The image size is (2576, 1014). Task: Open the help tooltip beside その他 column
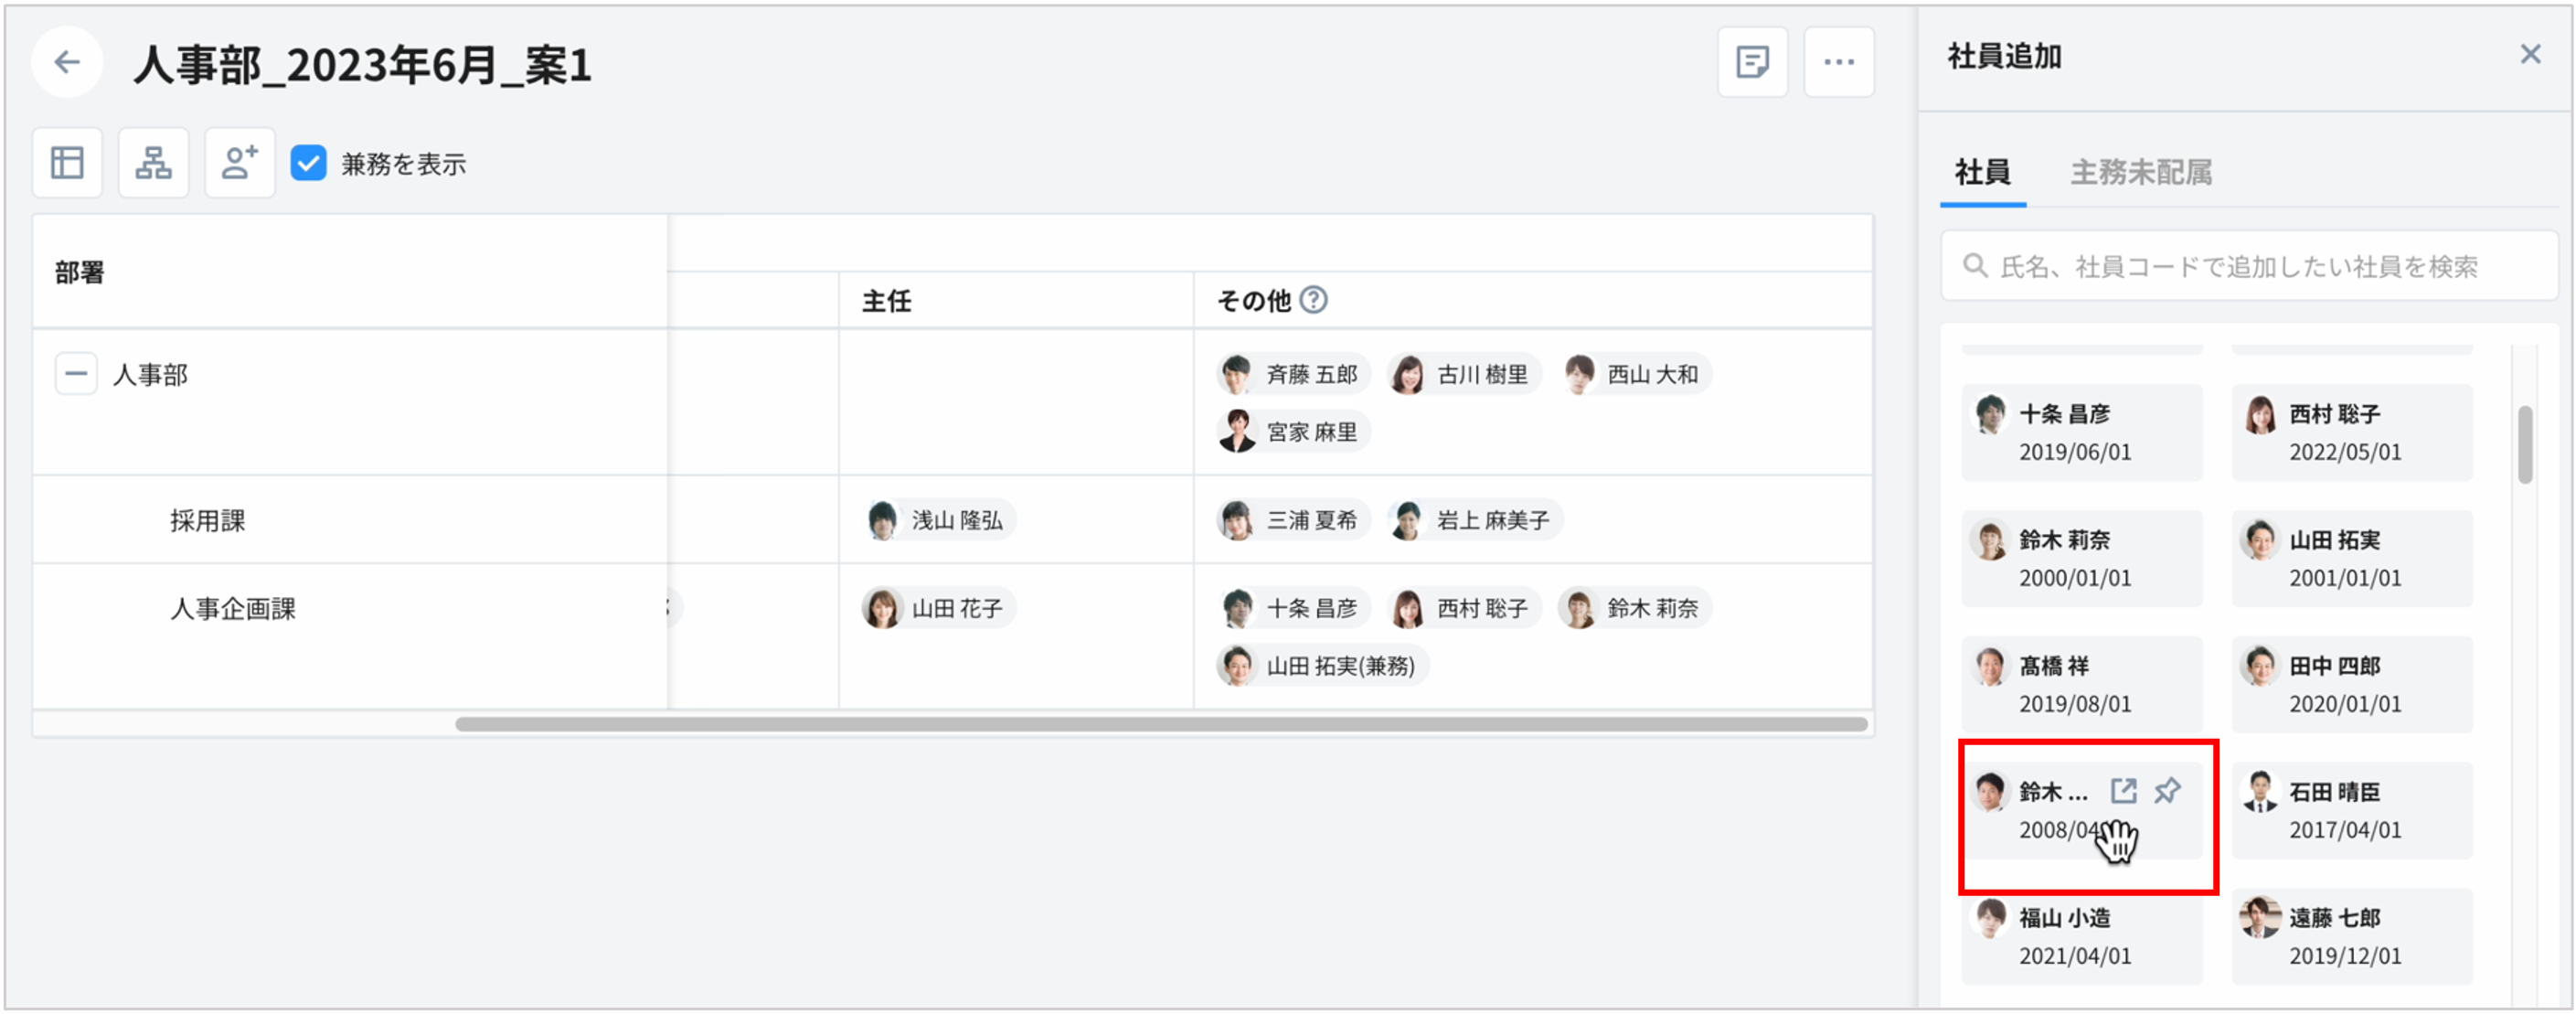(x=1314, y=299)
